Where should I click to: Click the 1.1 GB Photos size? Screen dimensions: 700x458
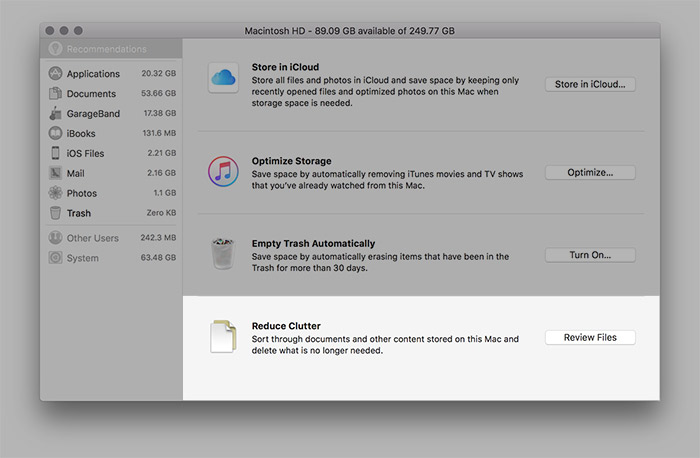click(165, 193)
